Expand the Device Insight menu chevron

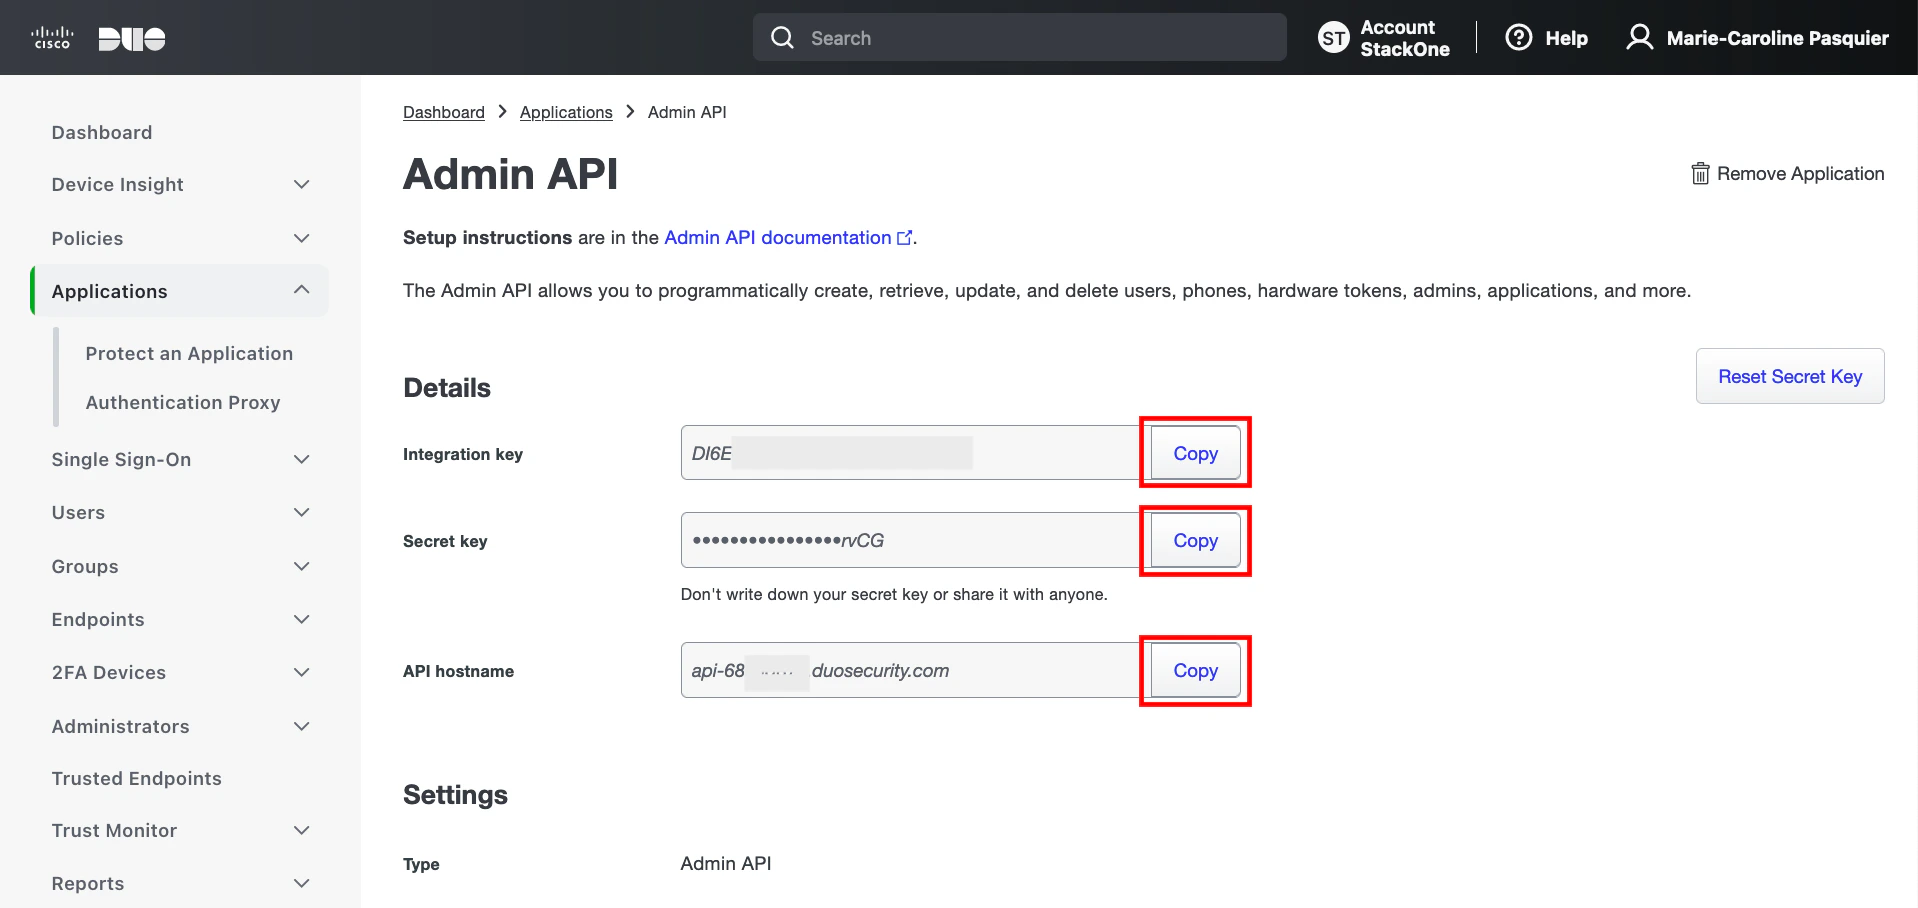pos(302,184)
